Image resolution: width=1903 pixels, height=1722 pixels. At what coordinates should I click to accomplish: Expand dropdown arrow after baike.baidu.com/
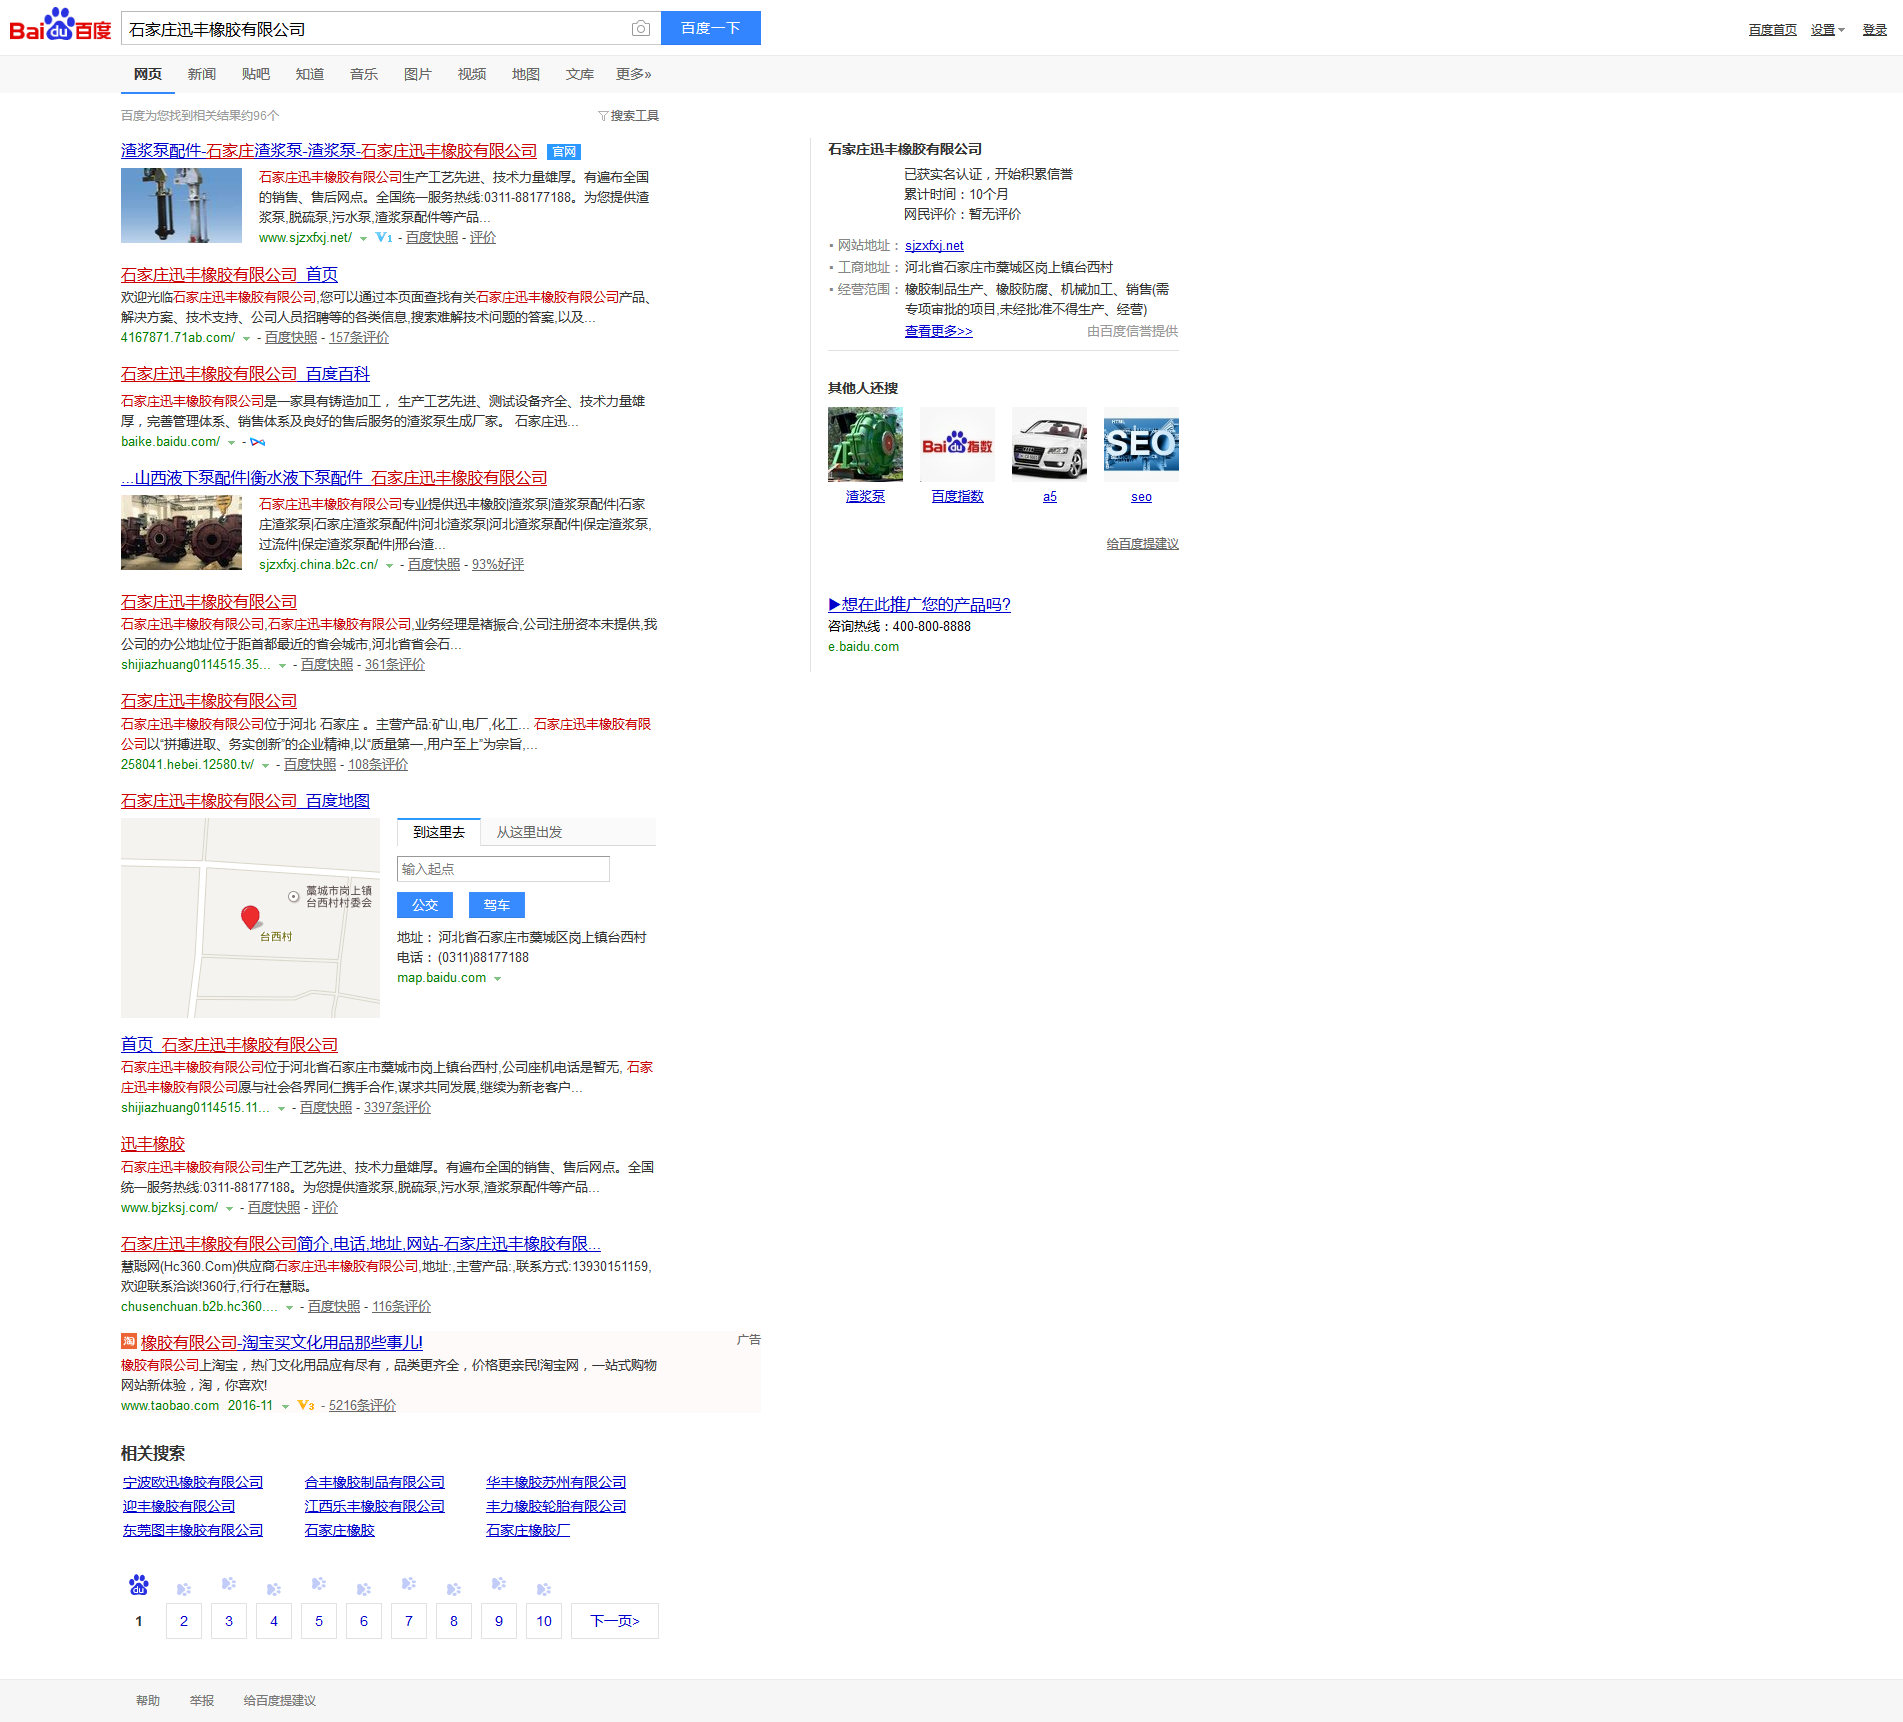(232, 443)
